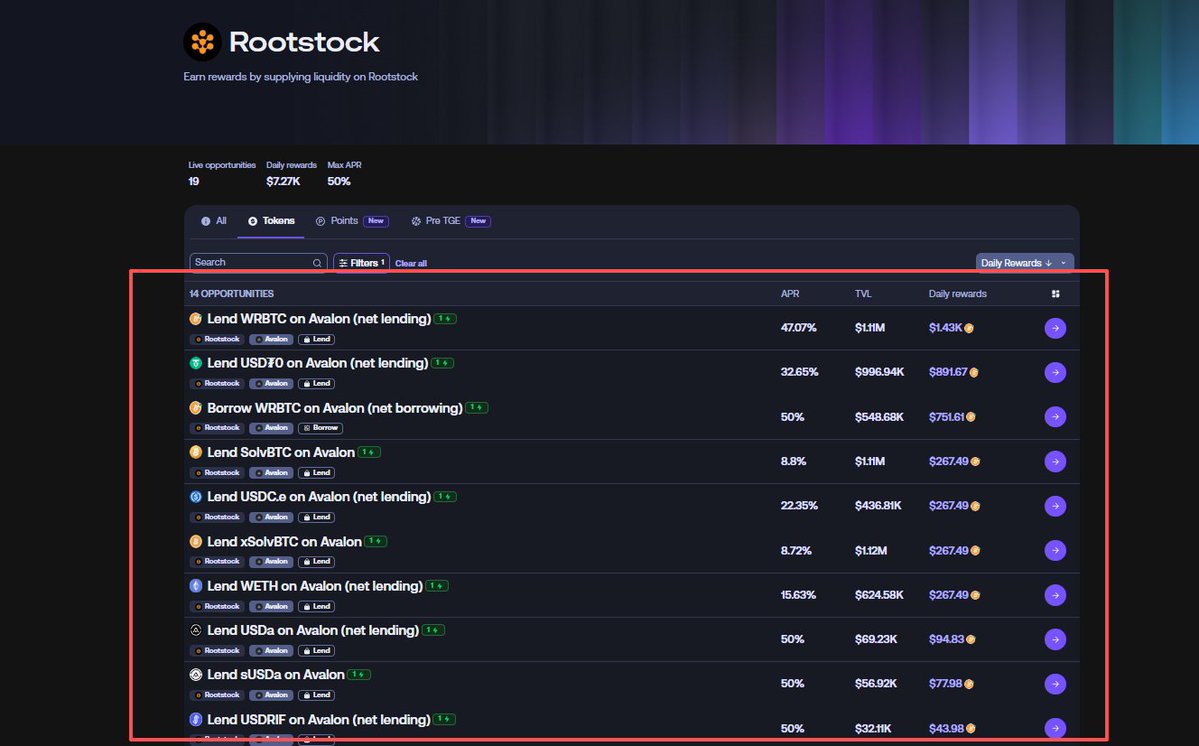Click the Borrow tag on Borrow WRBTC row

[x=320, y=428]
